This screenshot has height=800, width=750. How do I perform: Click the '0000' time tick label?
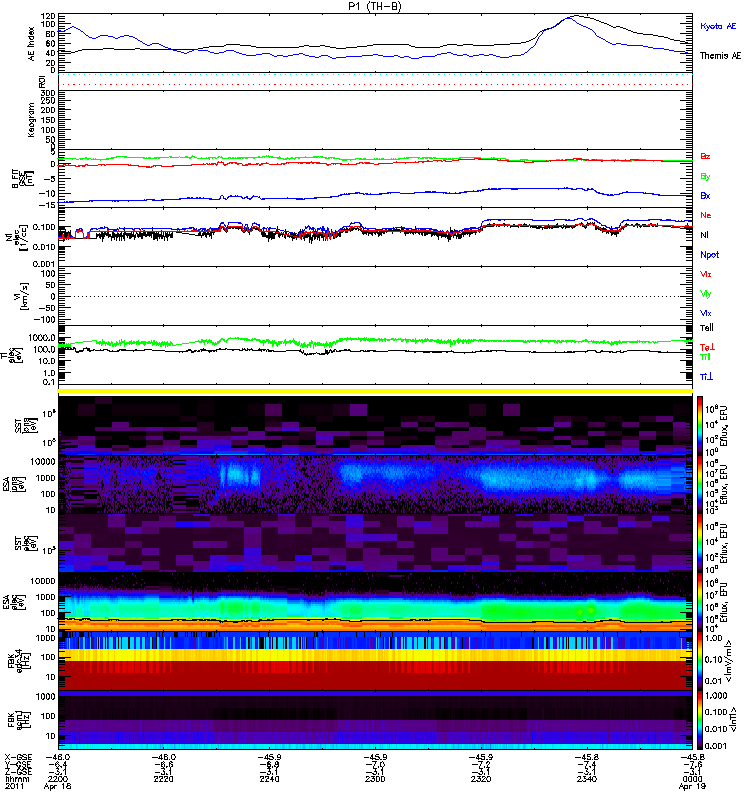[692, 779]
